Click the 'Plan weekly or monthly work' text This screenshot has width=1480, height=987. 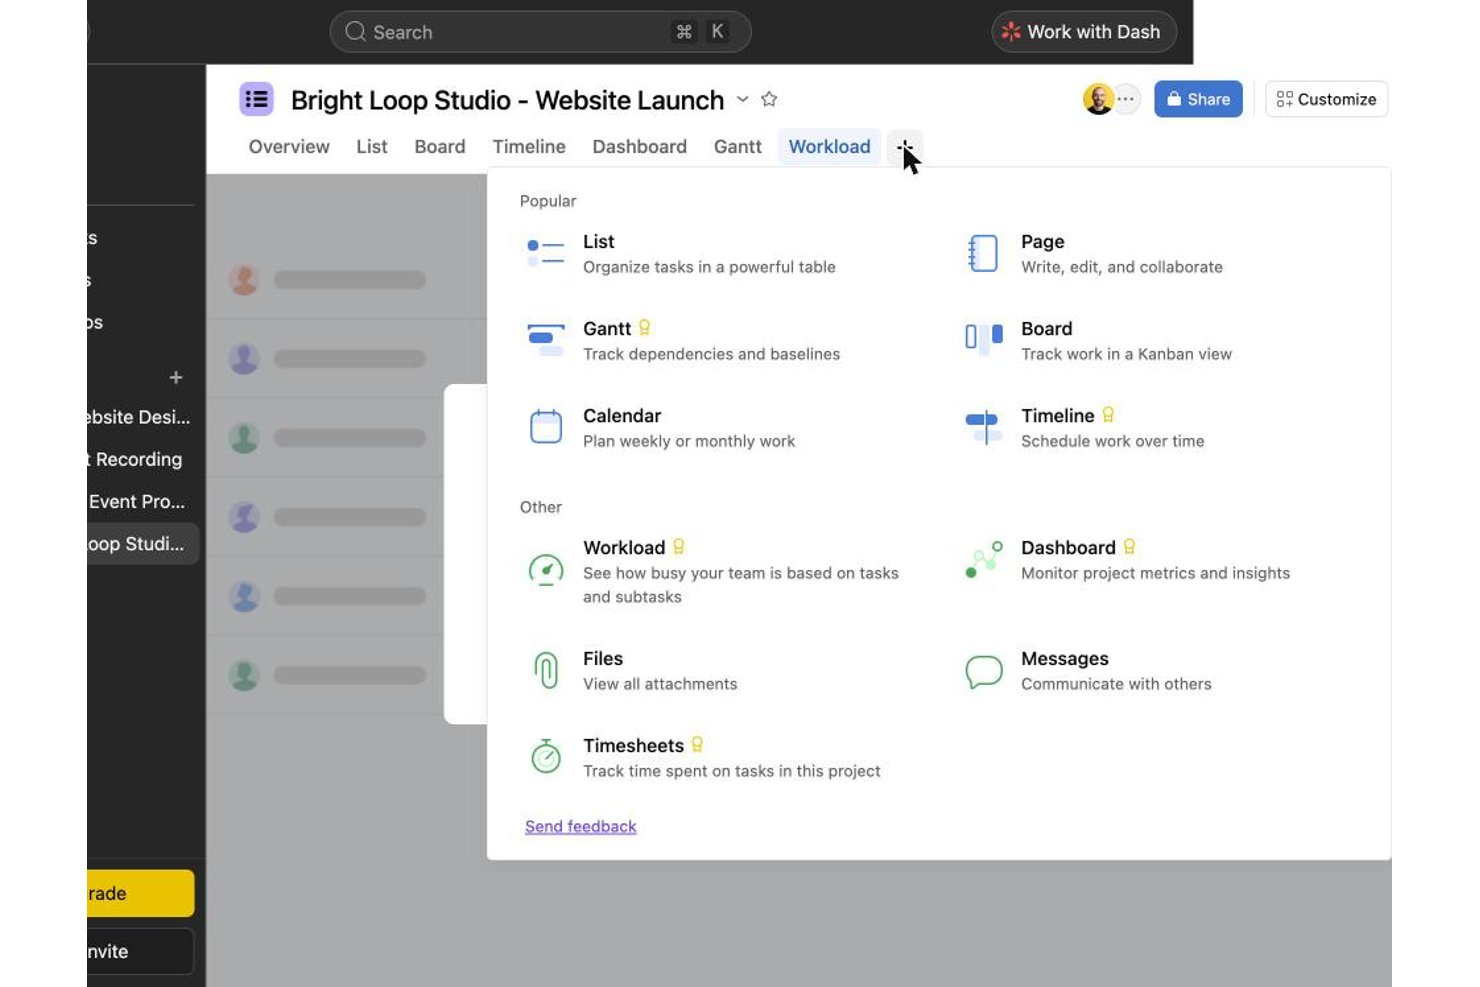pos(689,441)
